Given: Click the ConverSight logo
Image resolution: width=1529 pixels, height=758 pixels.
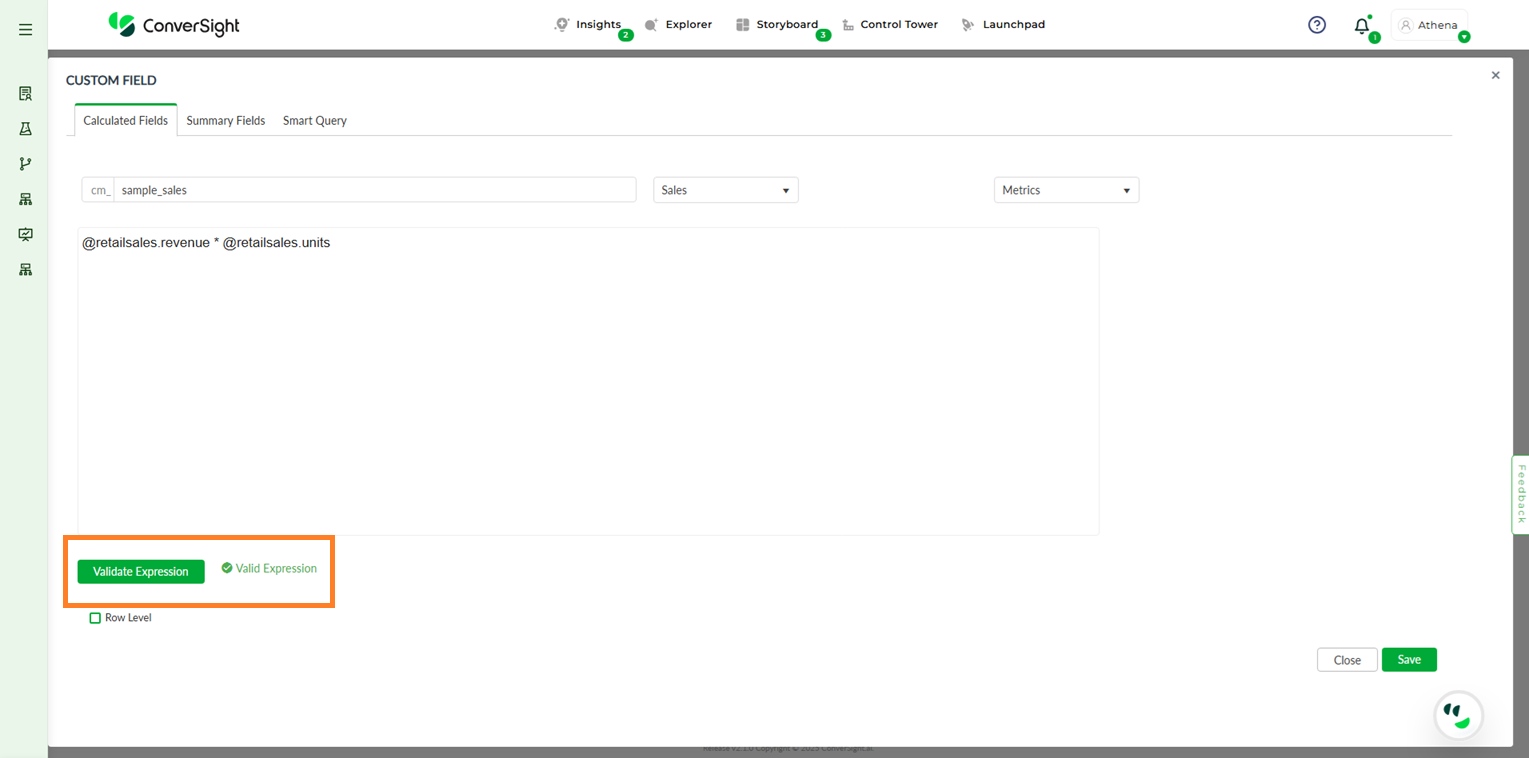Looking at the screenshot, I should [x=174, y=25].
